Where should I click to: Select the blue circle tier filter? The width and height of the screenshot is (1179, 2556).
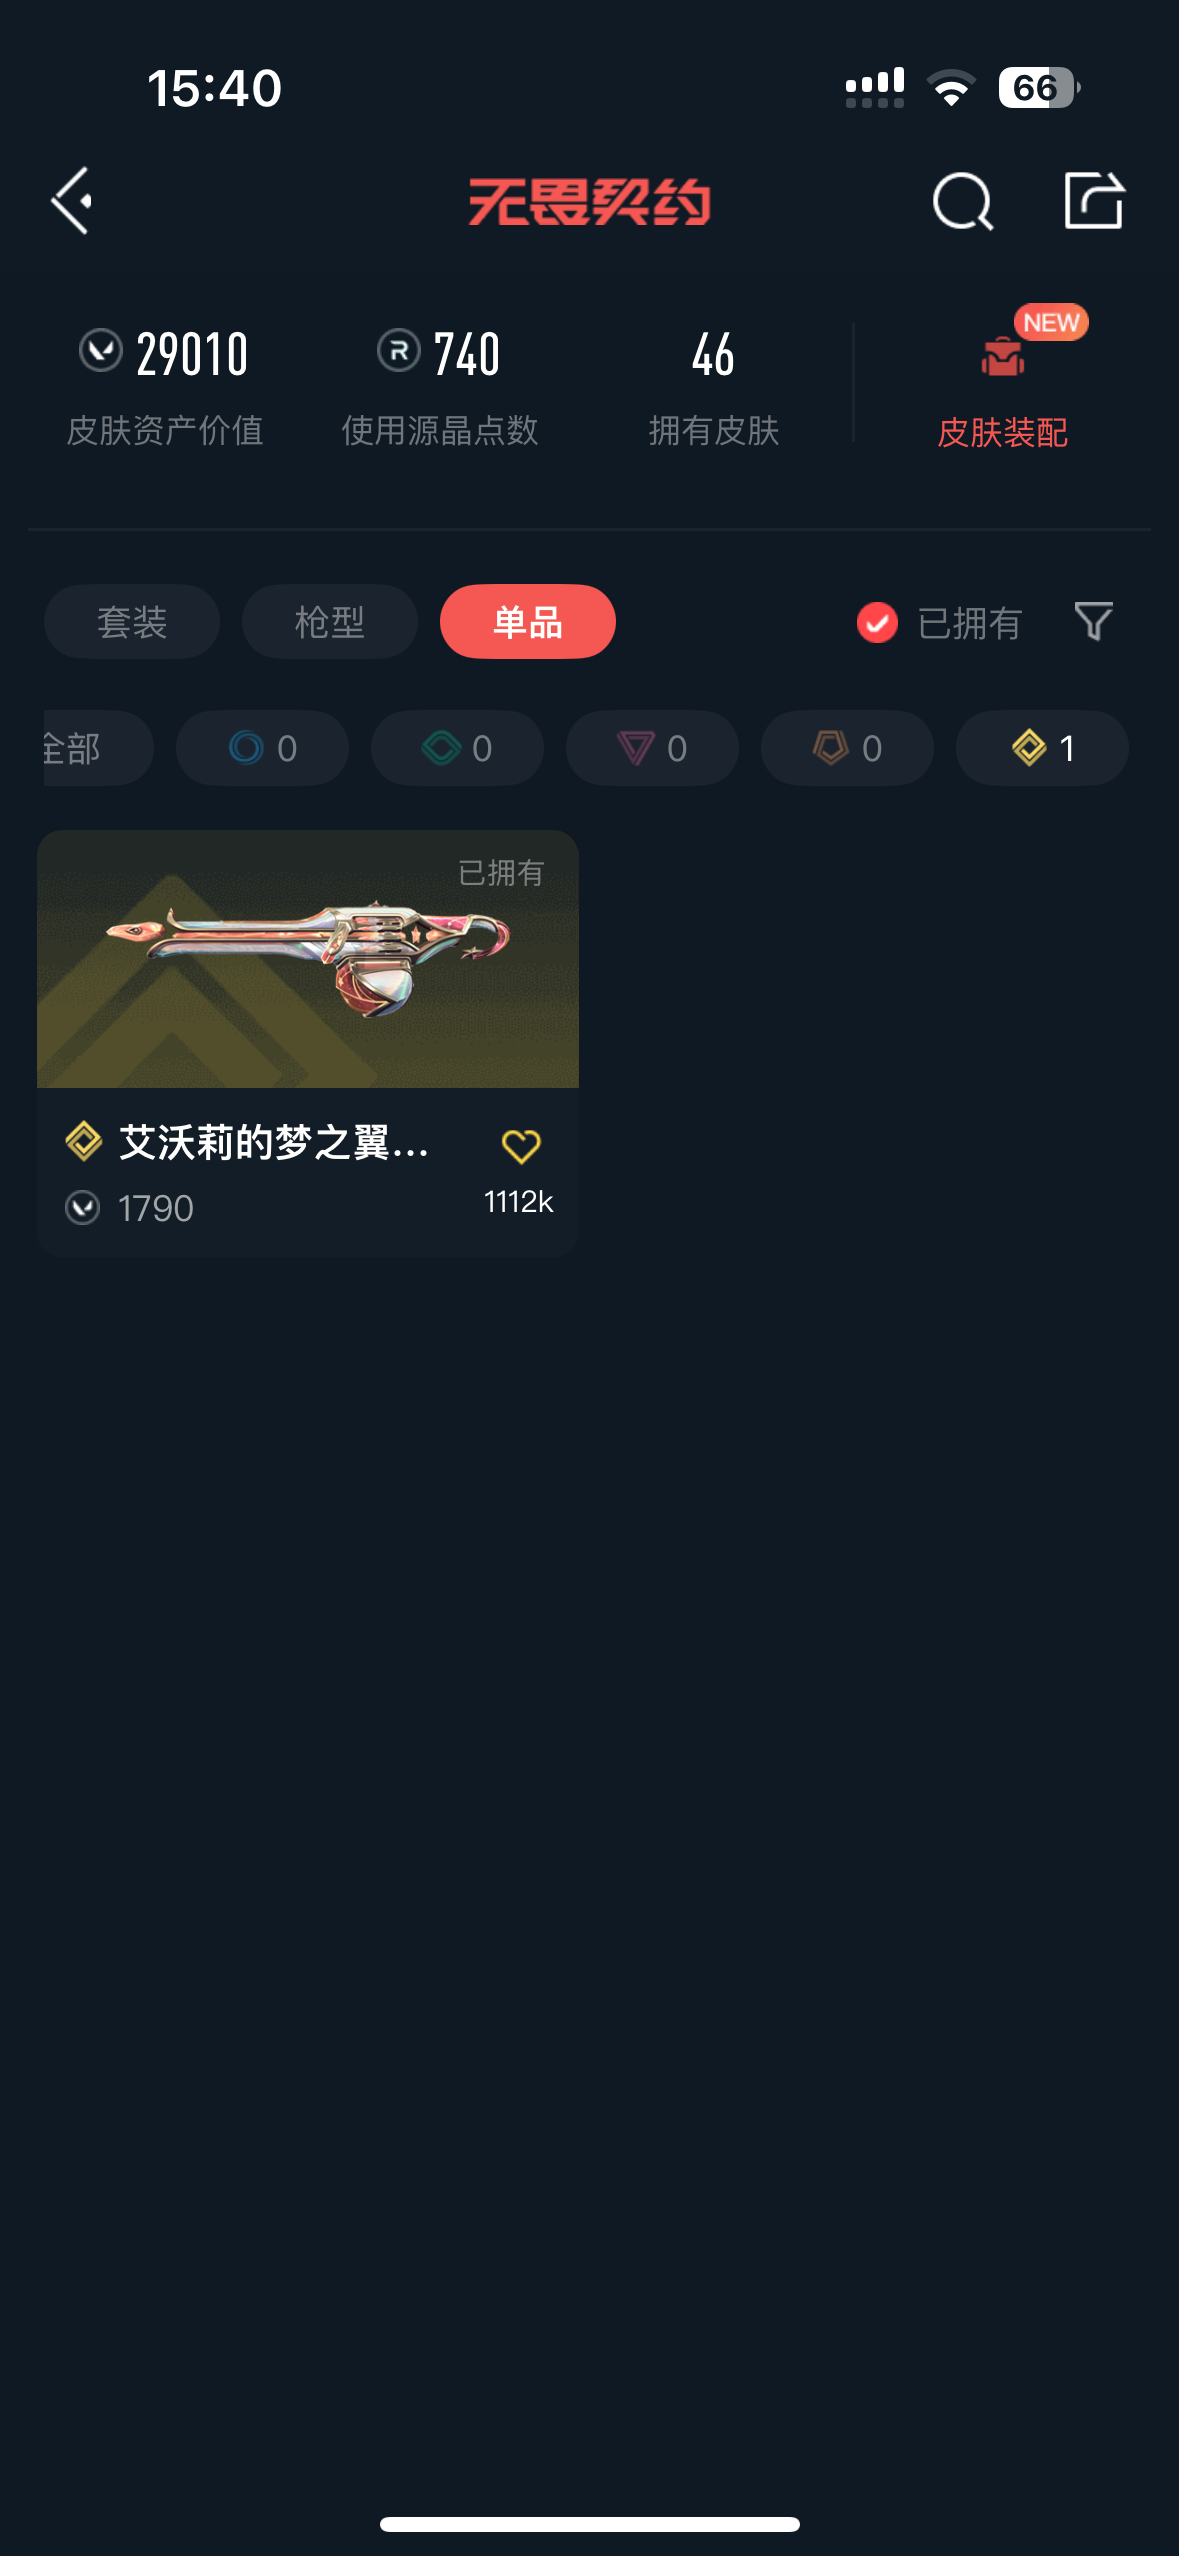tap(262, 748)
